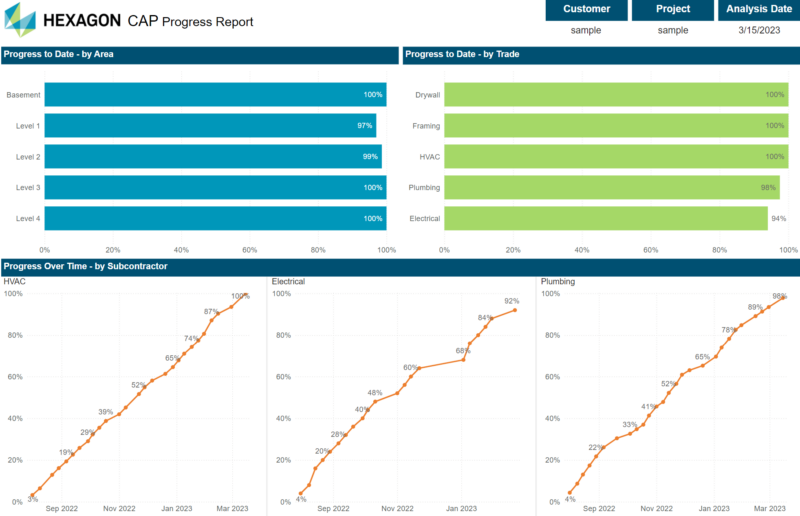Screen dimensions: 800x516
Task: Click the 68% point in Electrical chart
Action: tap(463, 359)
